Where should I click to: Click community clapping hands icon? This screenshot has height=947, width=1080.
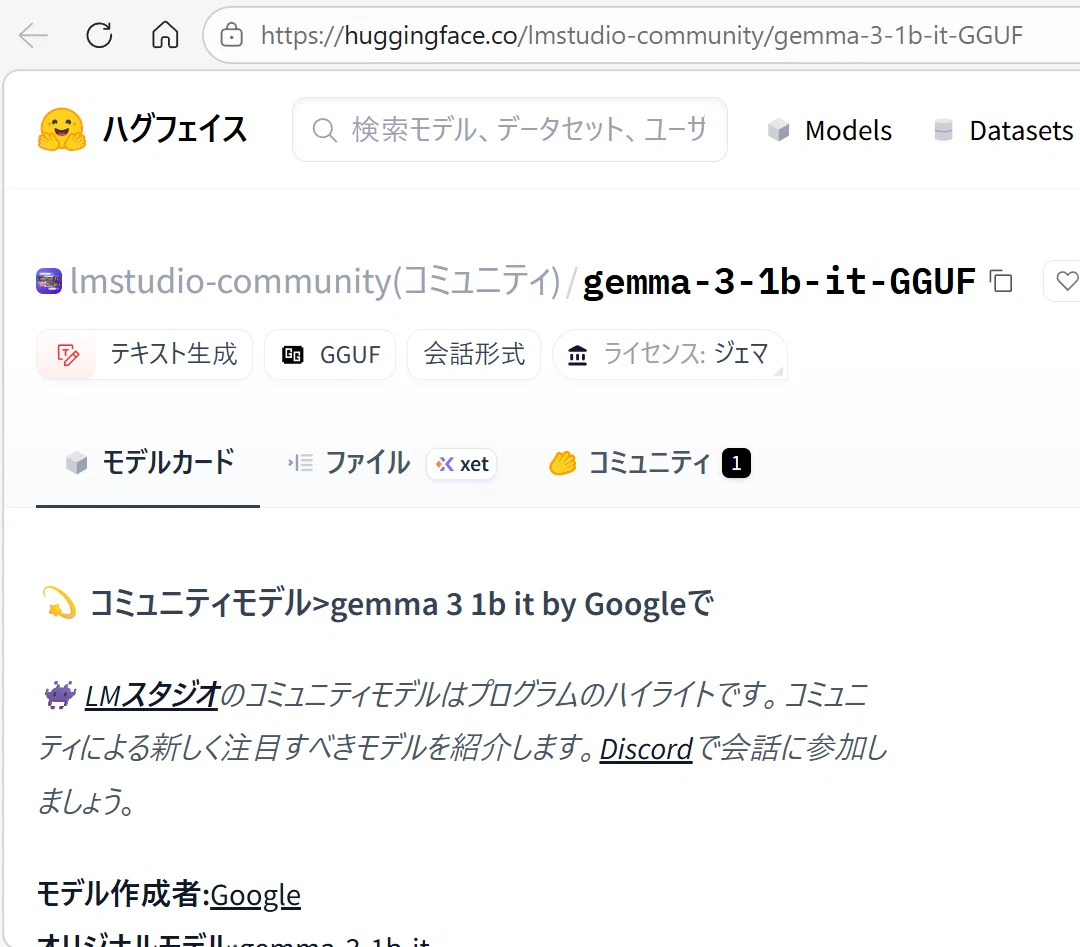[x=562, y=463]
